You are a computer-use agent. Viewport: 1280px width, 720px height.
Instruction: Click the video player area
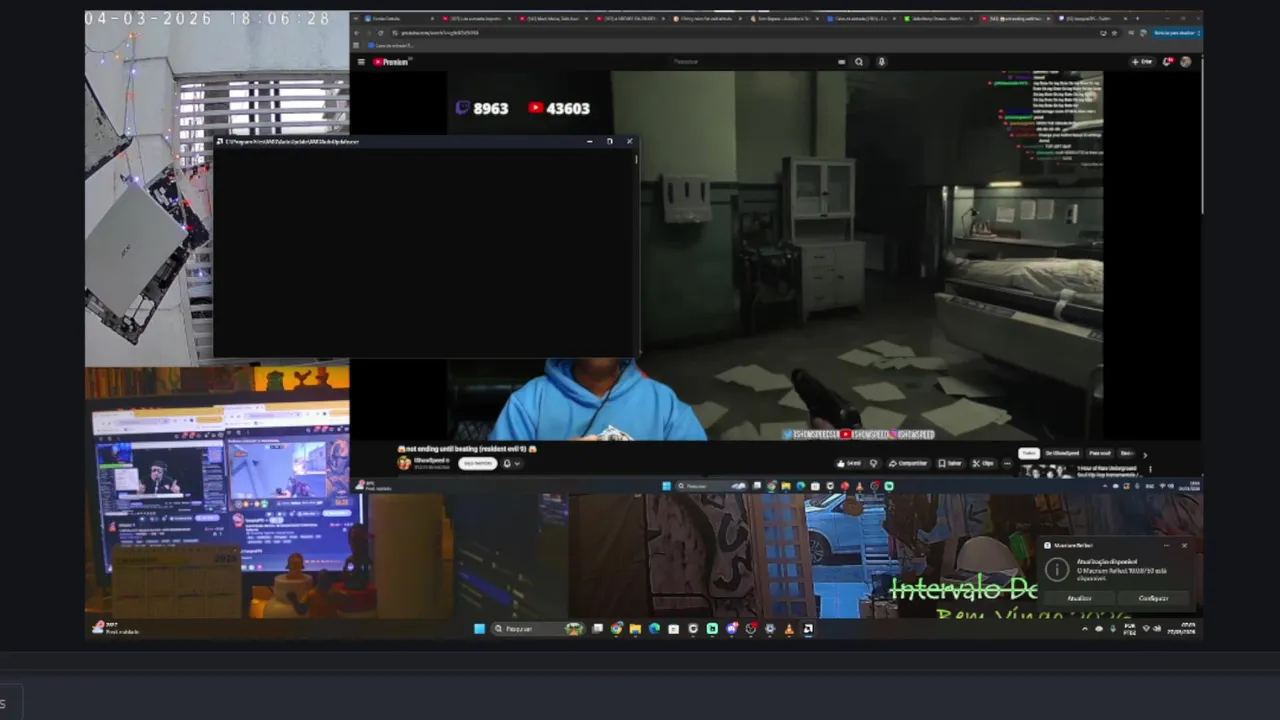coord(775,255)
